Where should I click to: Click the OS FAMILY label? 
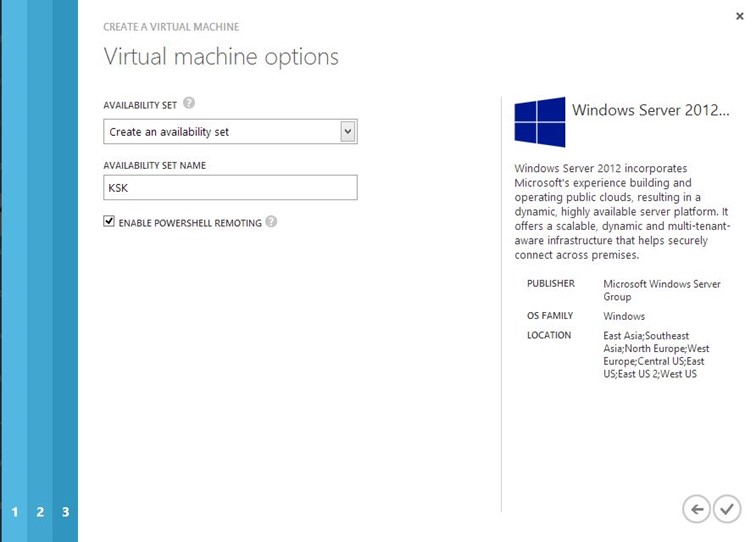(x=550, y=316)
